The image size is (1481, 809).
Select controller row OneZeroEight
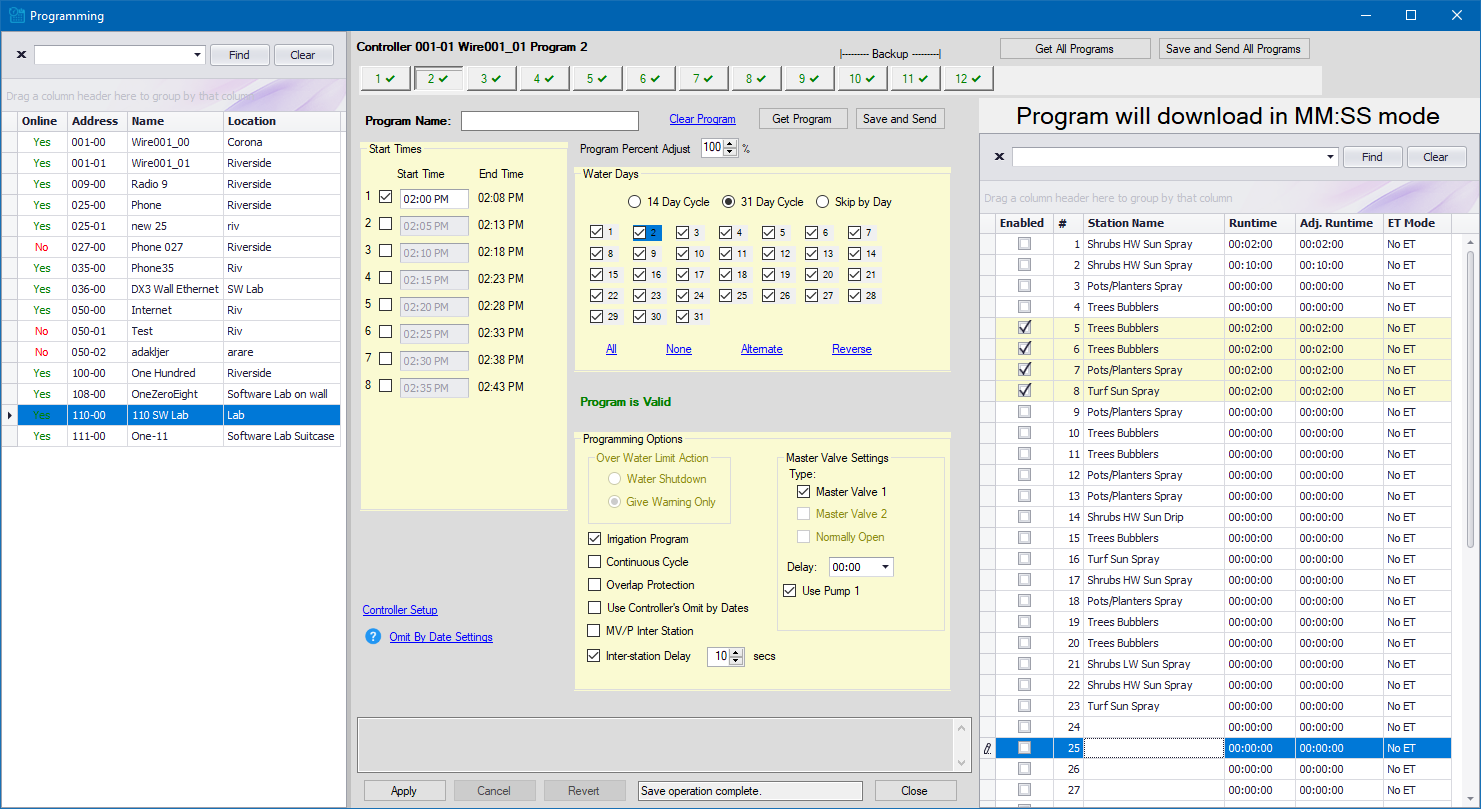tap(171, 394)
